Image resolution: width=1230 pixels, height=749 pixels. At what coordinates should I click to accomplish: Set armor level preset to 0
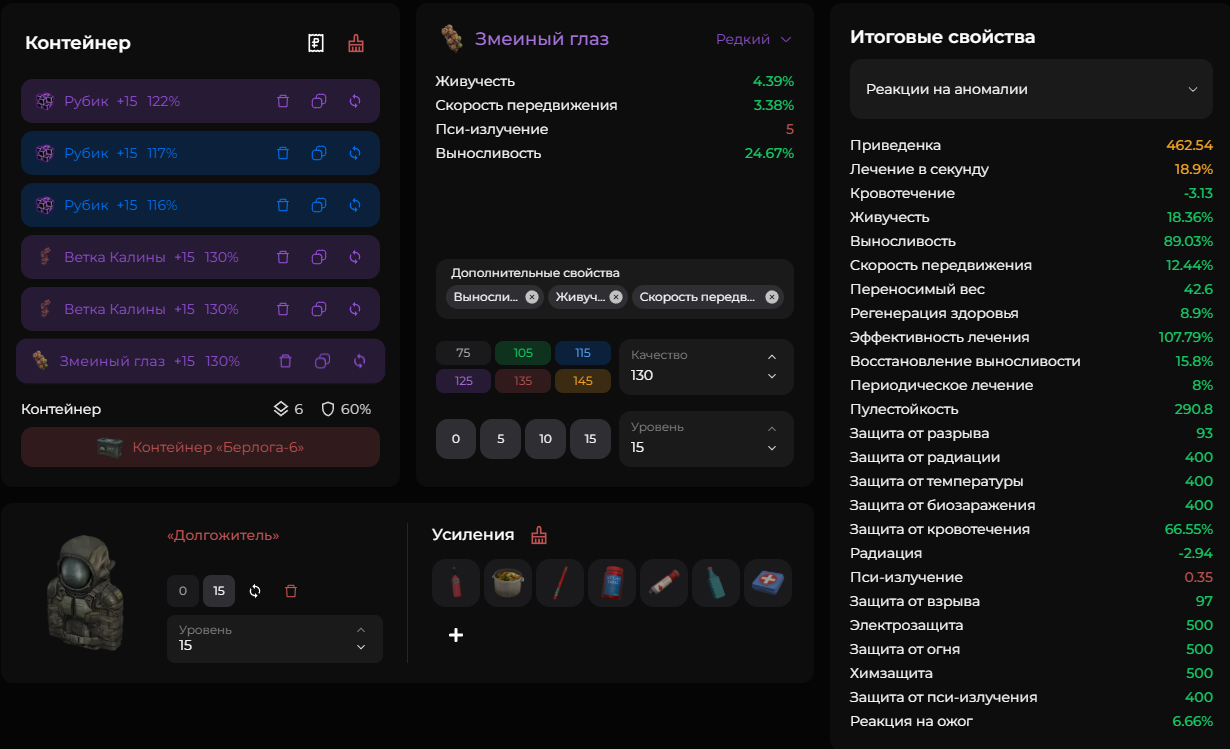point(182,591)
